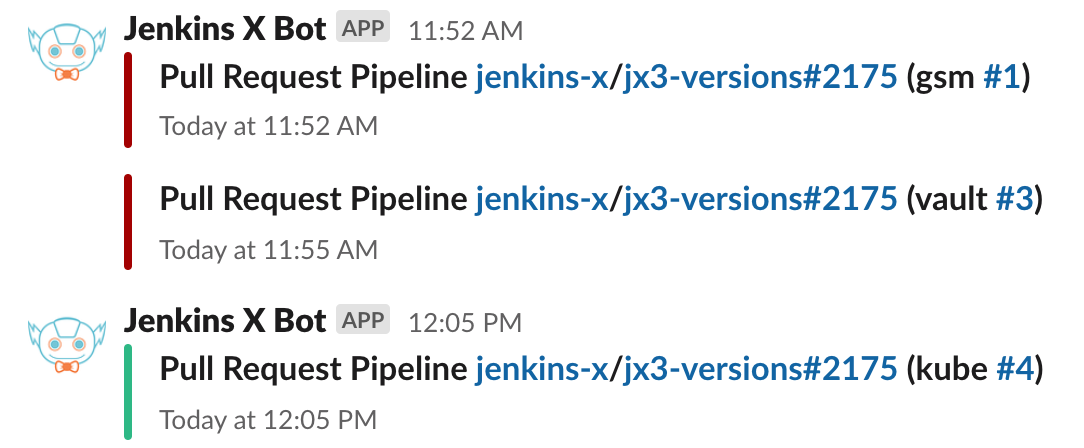Open jx3-versions#2175 in the vault pipeline row
Viewport: 1084px width, 448px height.
[x=760, y=199]
